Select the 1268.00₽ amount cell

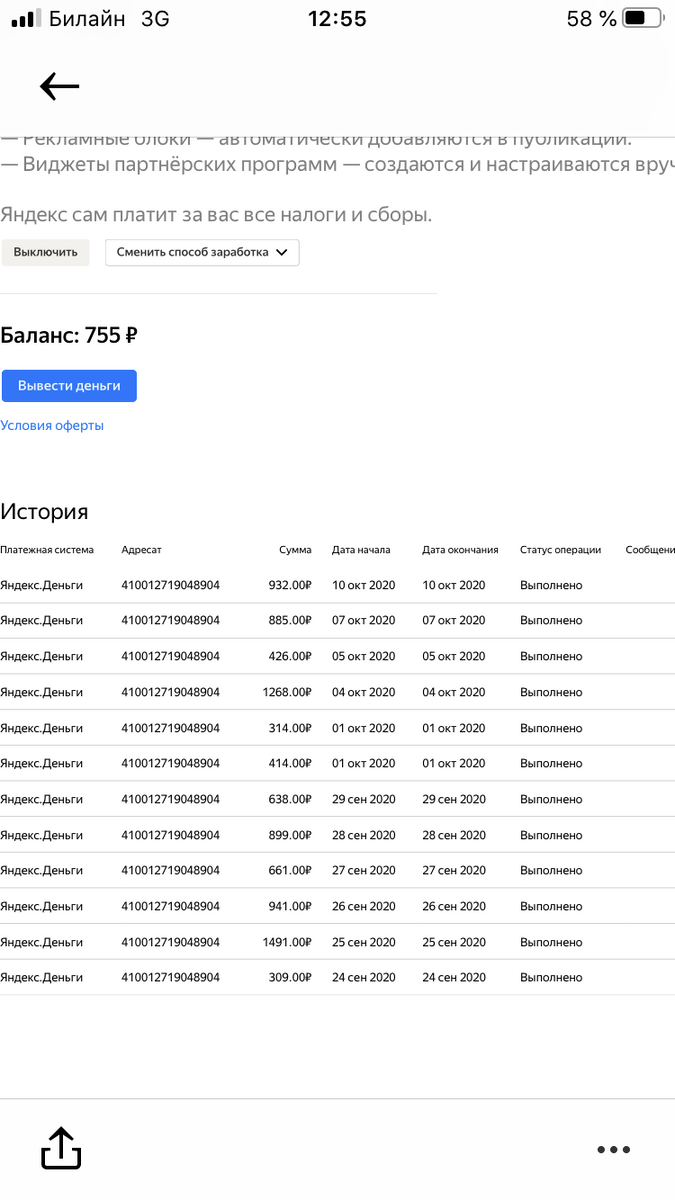[288, 692]
